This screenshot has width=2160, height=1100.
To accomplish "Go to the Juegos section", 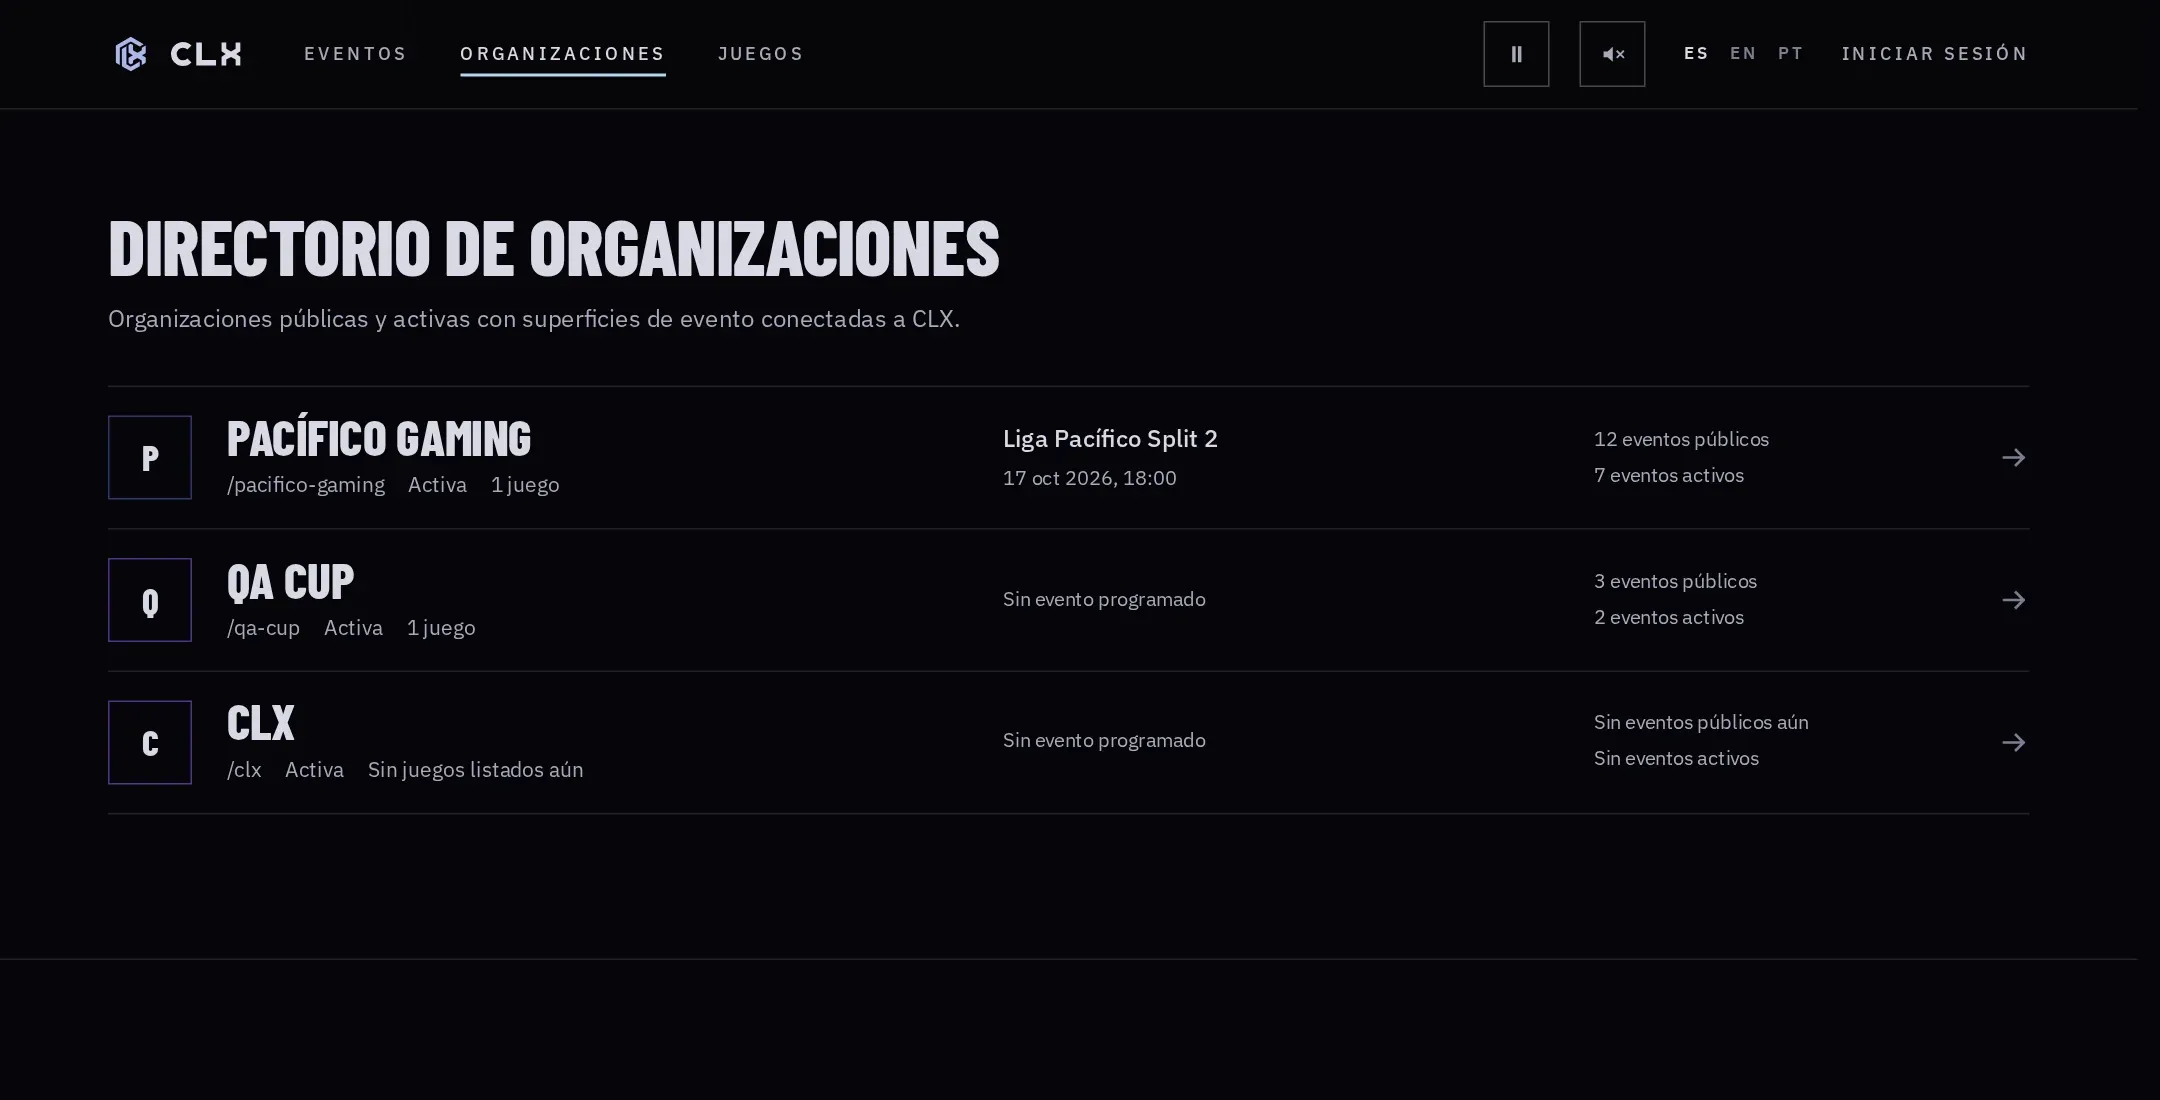I will click(761, 54).
